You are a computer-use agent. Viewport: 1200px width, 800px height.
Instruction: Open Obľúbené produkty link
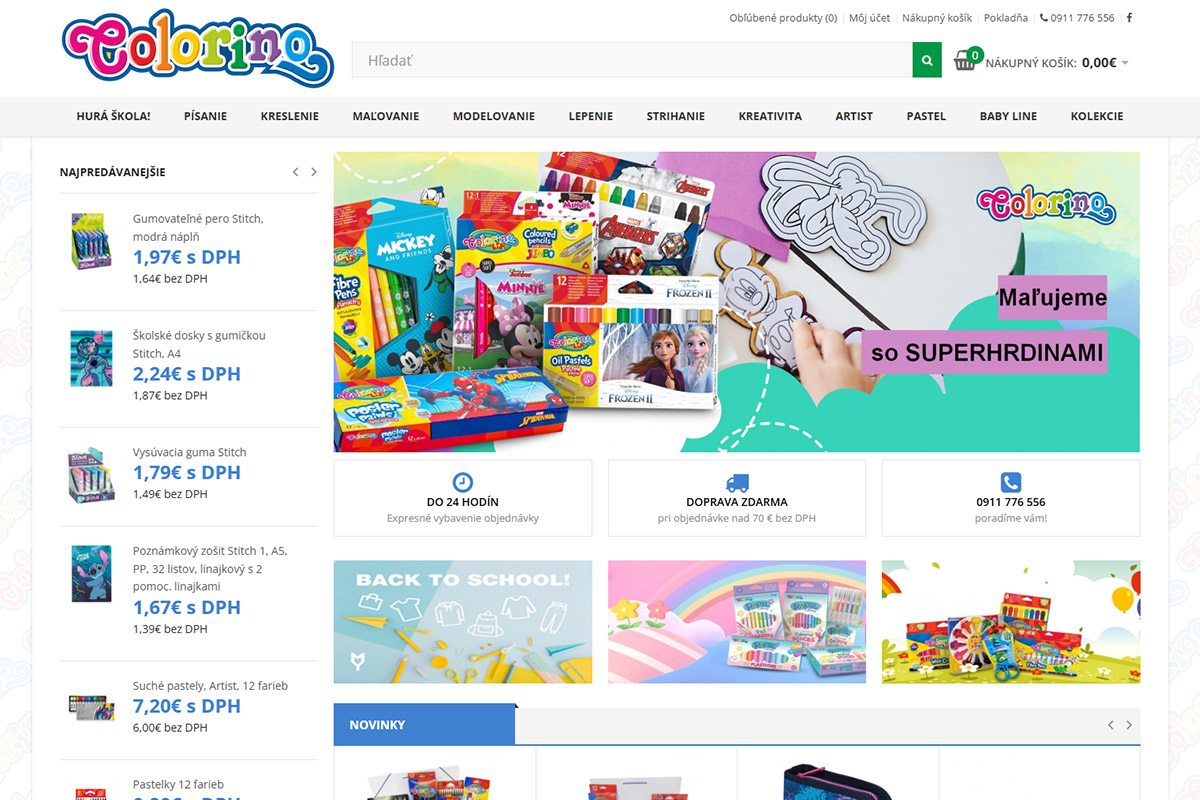783,18
